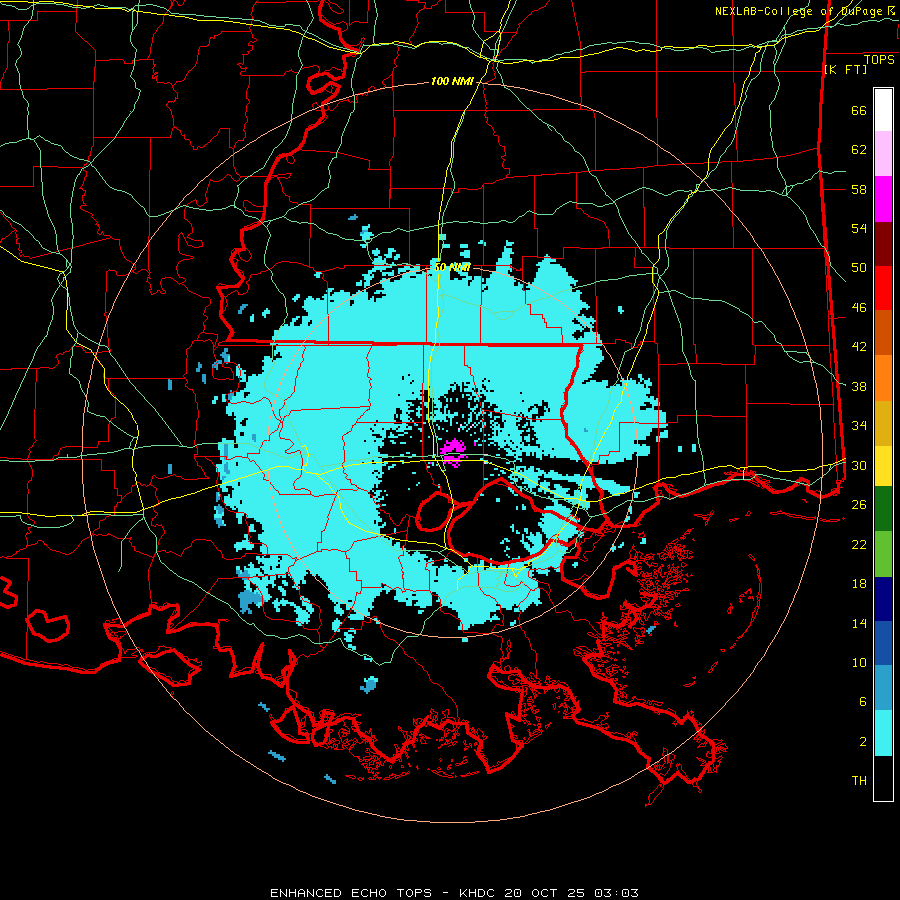Click the '38' legend value
The width and height of the screenshot is (900, 900).
click(859, 386)
